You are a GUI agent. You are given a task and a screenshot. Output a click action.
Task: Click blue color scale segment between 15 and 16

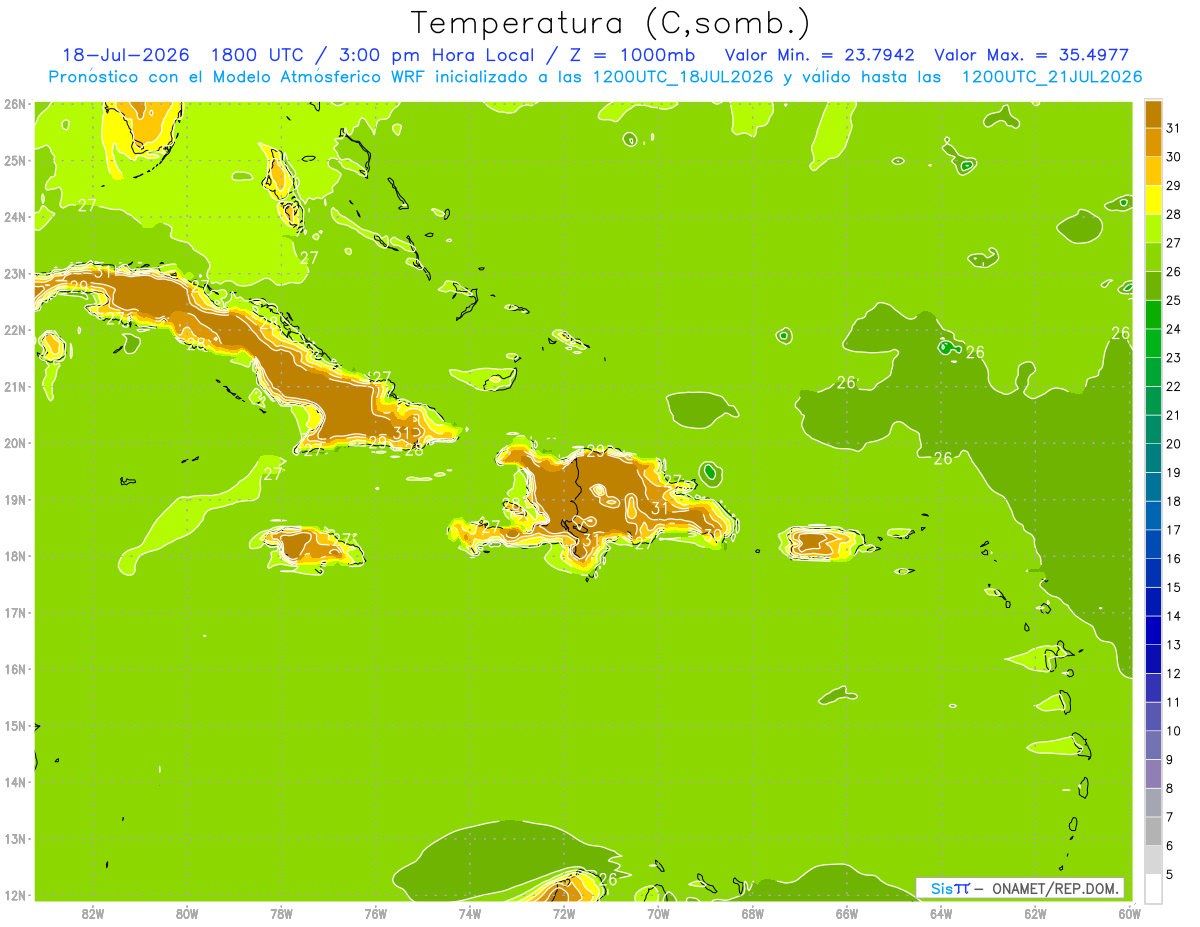[1153, 572]
